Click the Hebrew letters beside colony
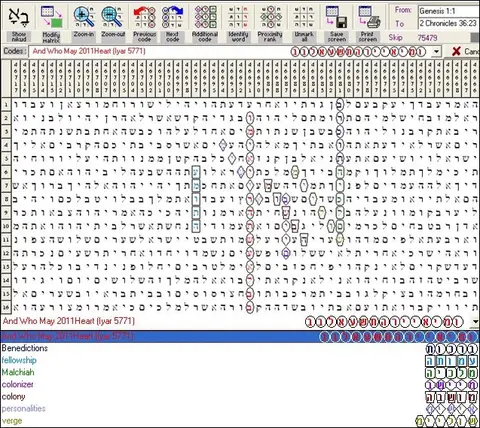The width and height of the screenshot is (480, 428). coord(452,397)
